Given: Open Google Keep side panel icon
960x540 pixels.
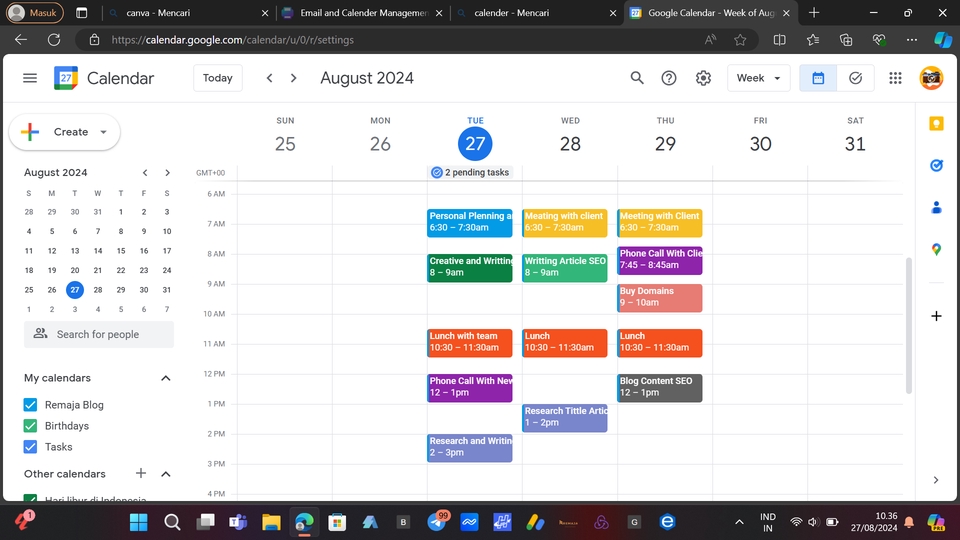Looking at the screenshot, I should pyautogui.click(x=936, y=124).
